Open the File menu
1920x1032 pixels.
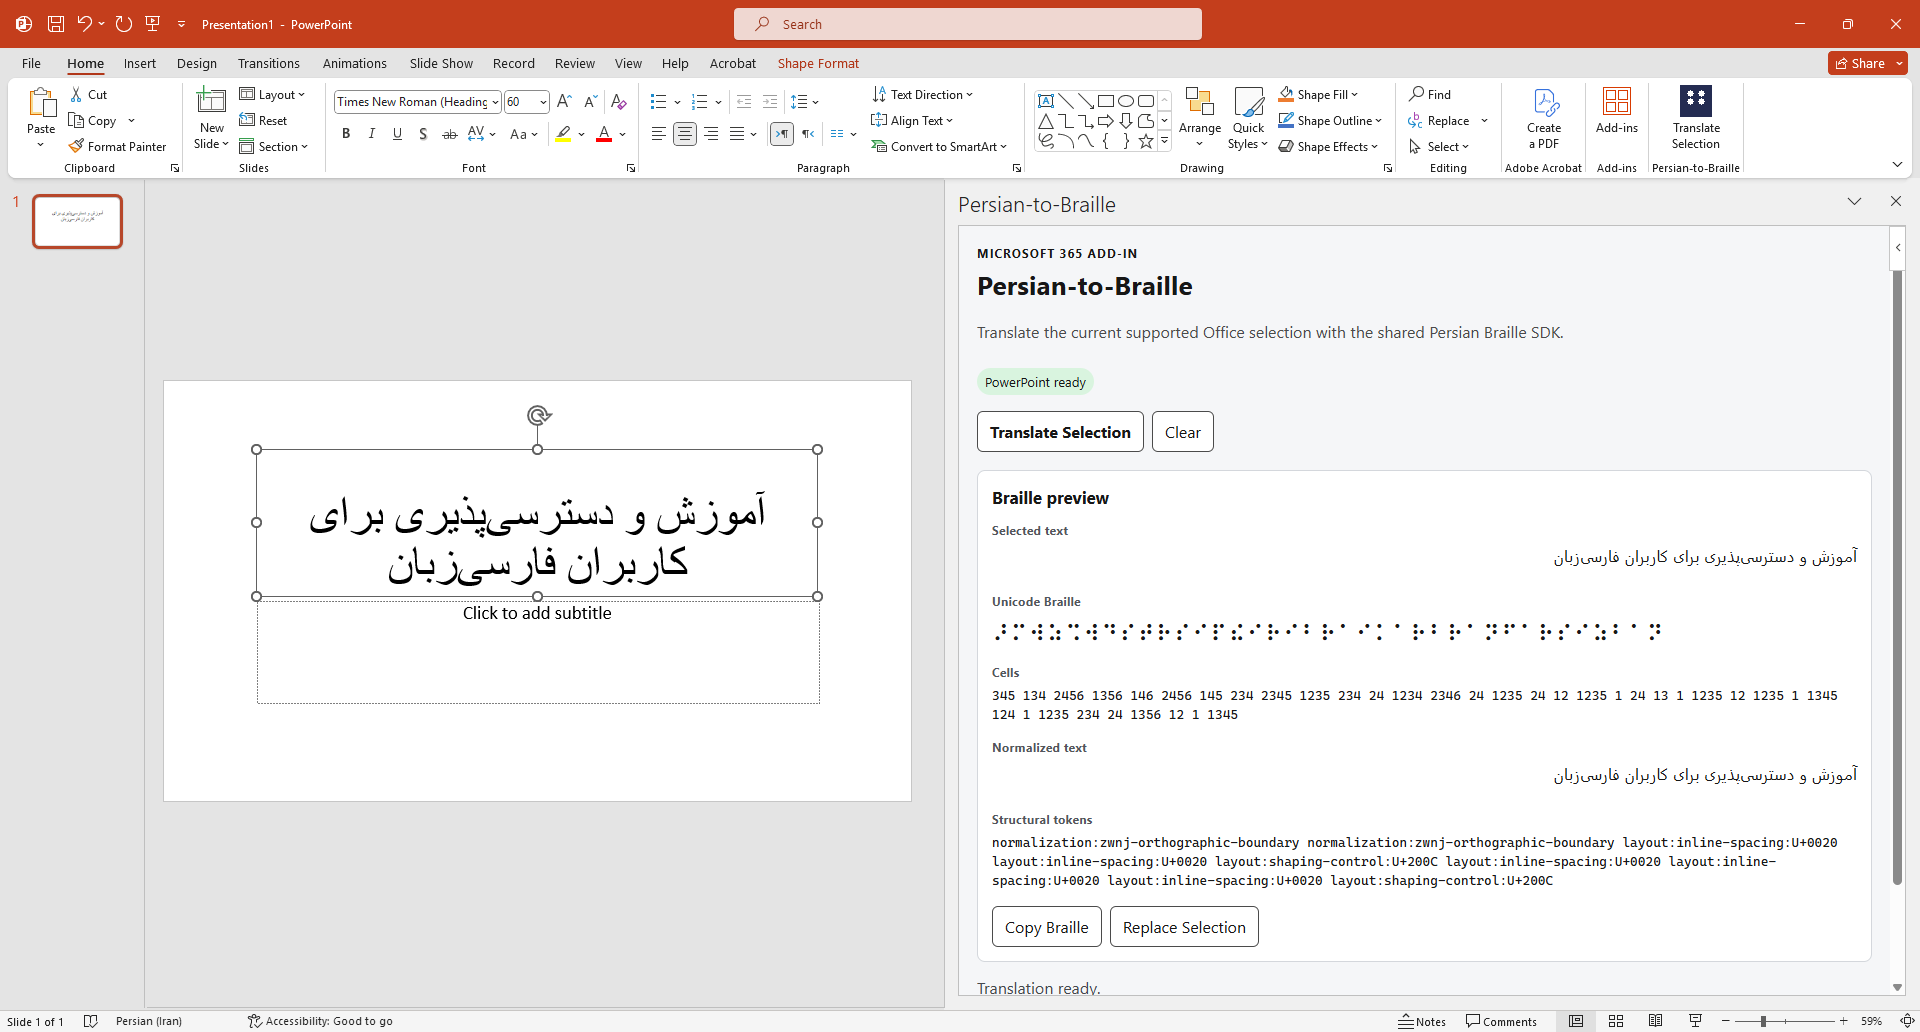click(31, 63)
